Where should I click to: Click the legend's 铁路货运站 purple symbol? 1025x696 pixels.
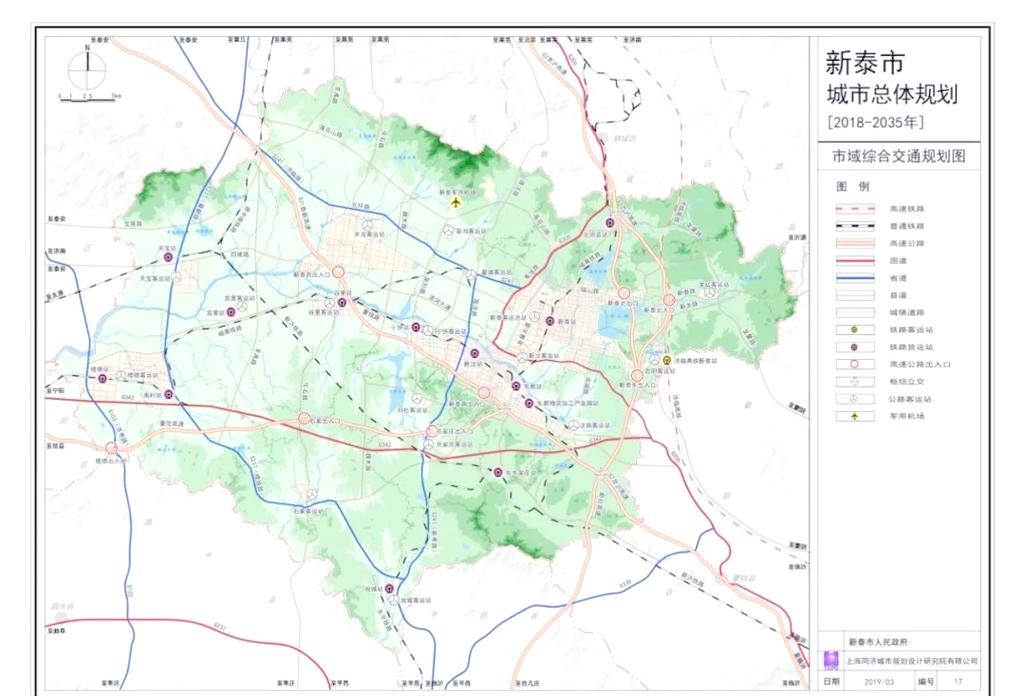(854, 347)
